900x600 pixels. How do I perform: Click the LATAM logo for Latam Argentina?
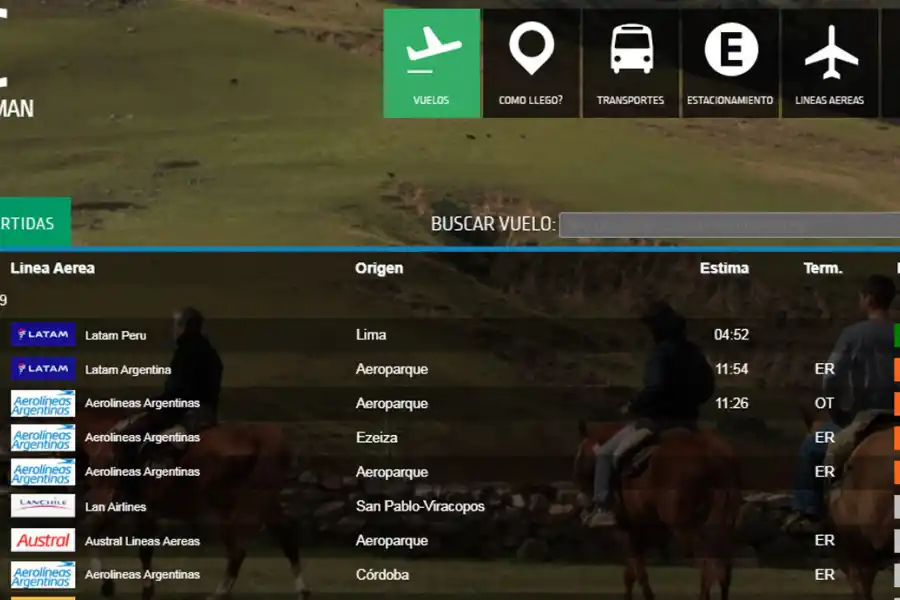point(43,369)
